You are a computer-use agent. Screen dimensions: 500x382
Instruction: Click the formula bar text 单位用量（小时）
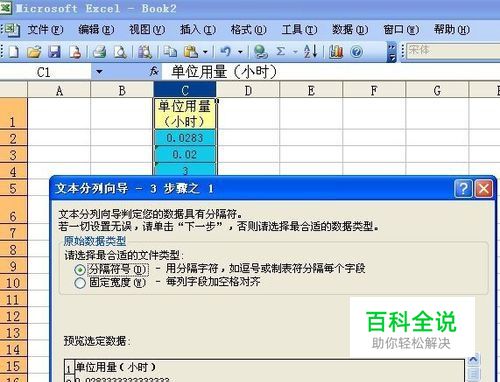click(224, 72)
